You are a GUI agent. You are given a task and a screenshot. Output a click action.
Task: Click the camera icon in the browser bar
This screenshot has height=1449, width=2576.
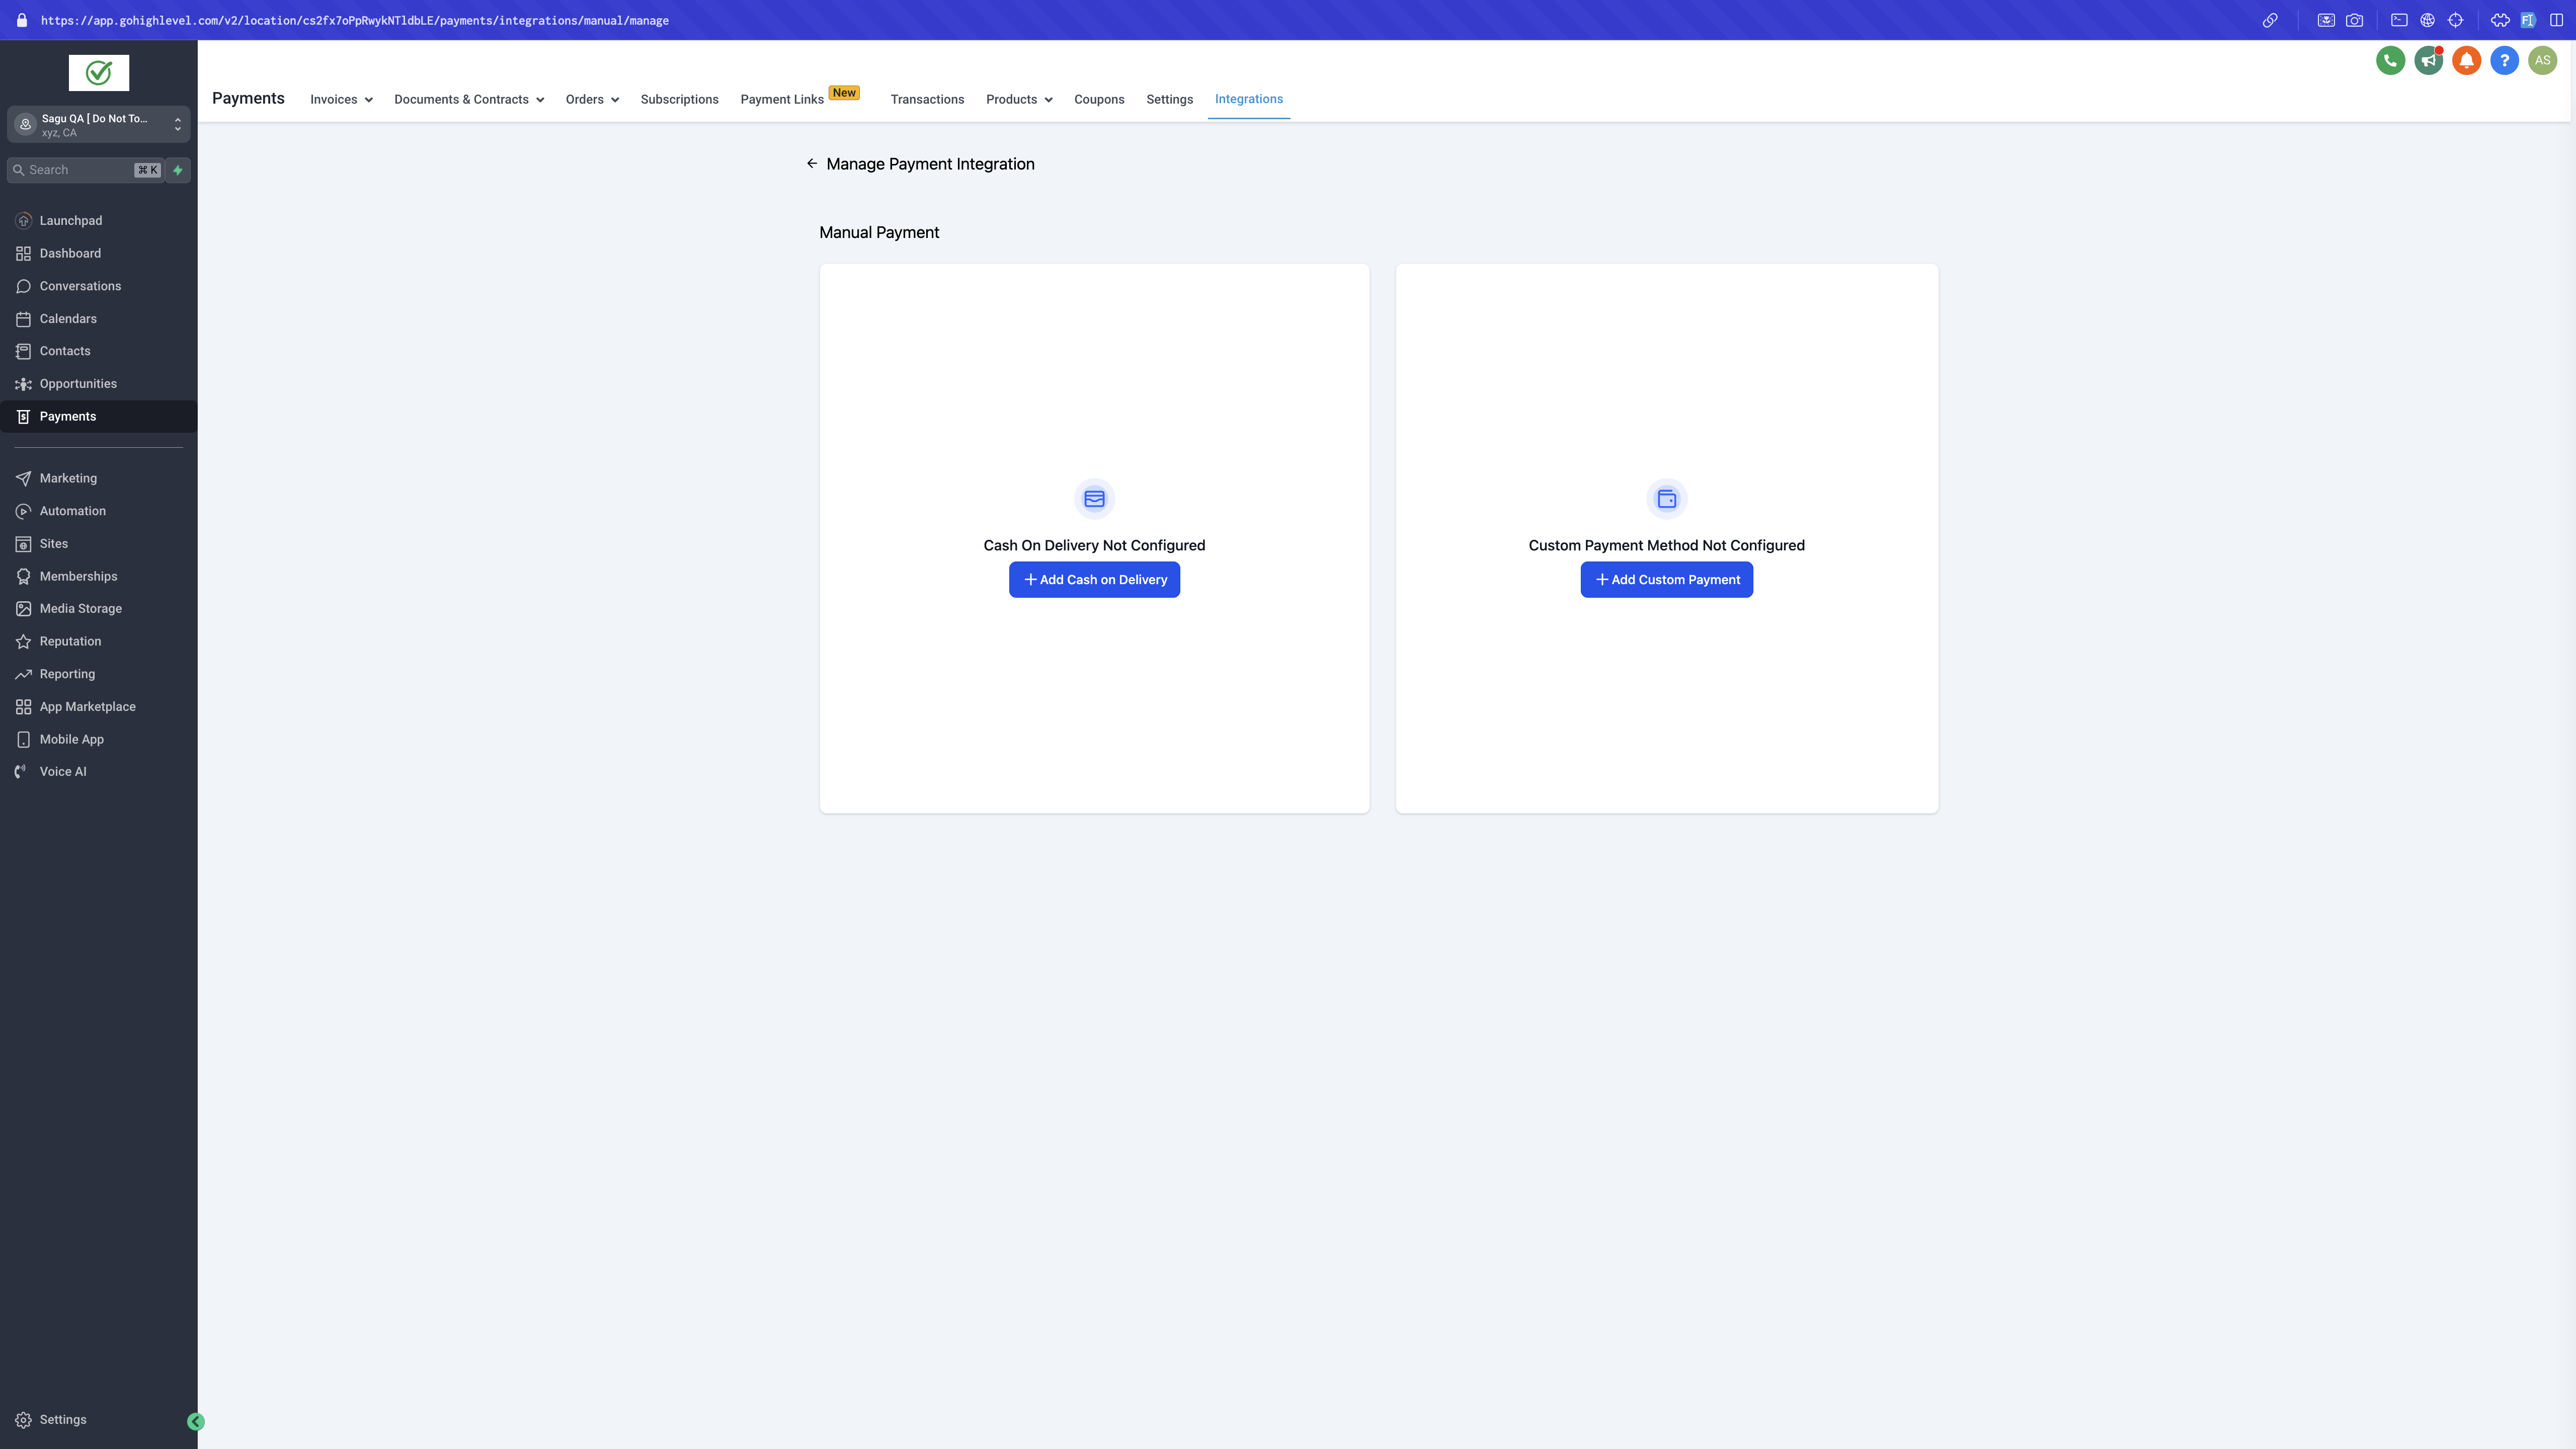2354,20
